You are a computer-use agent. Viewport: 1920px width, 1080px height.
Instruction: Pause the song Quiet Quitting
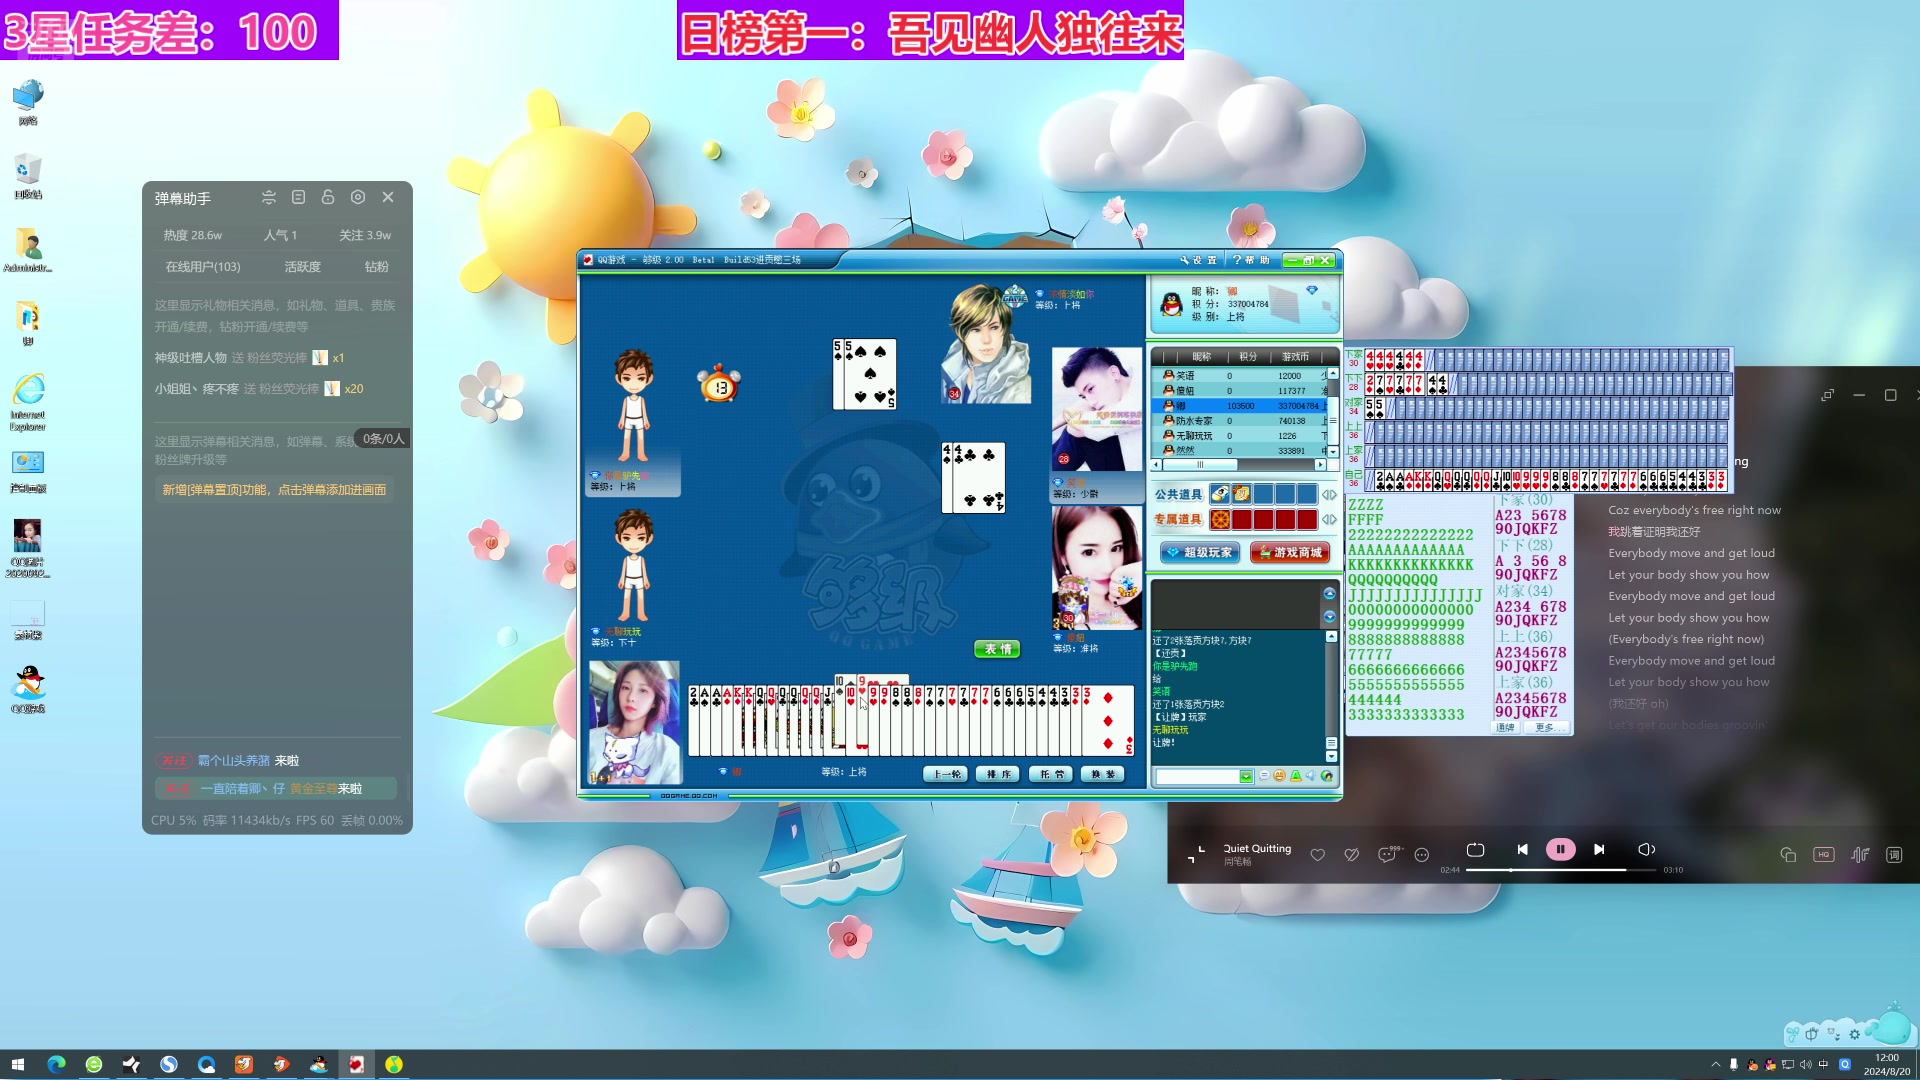click(1560, 850)
